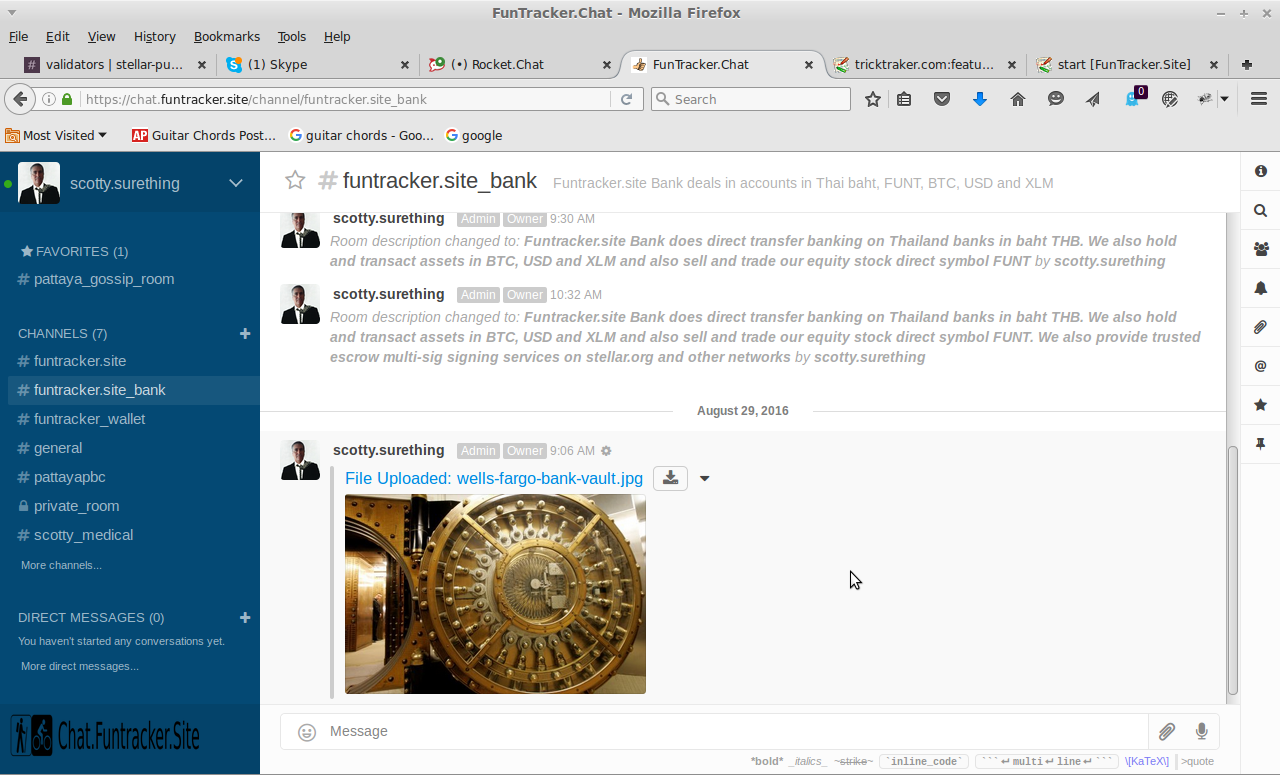
Task: Open the Most Visited bookmarks dropdown
Action: (x=65, y=135)
